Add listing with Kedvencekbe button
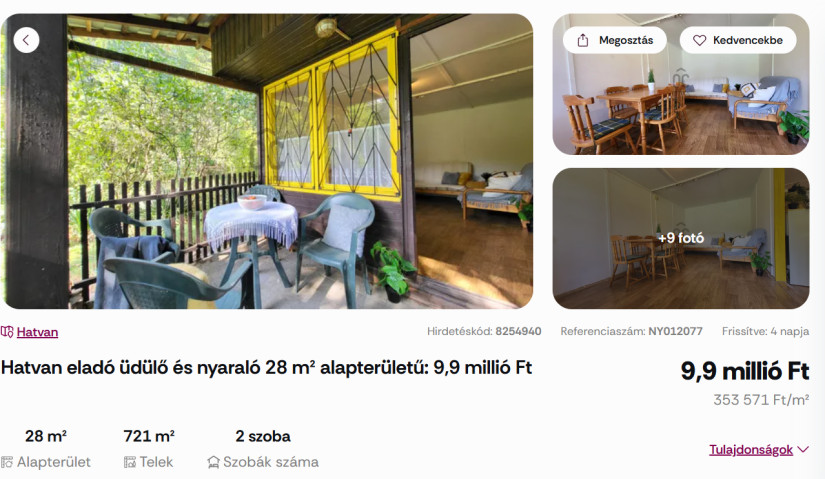 pos(738,40)
